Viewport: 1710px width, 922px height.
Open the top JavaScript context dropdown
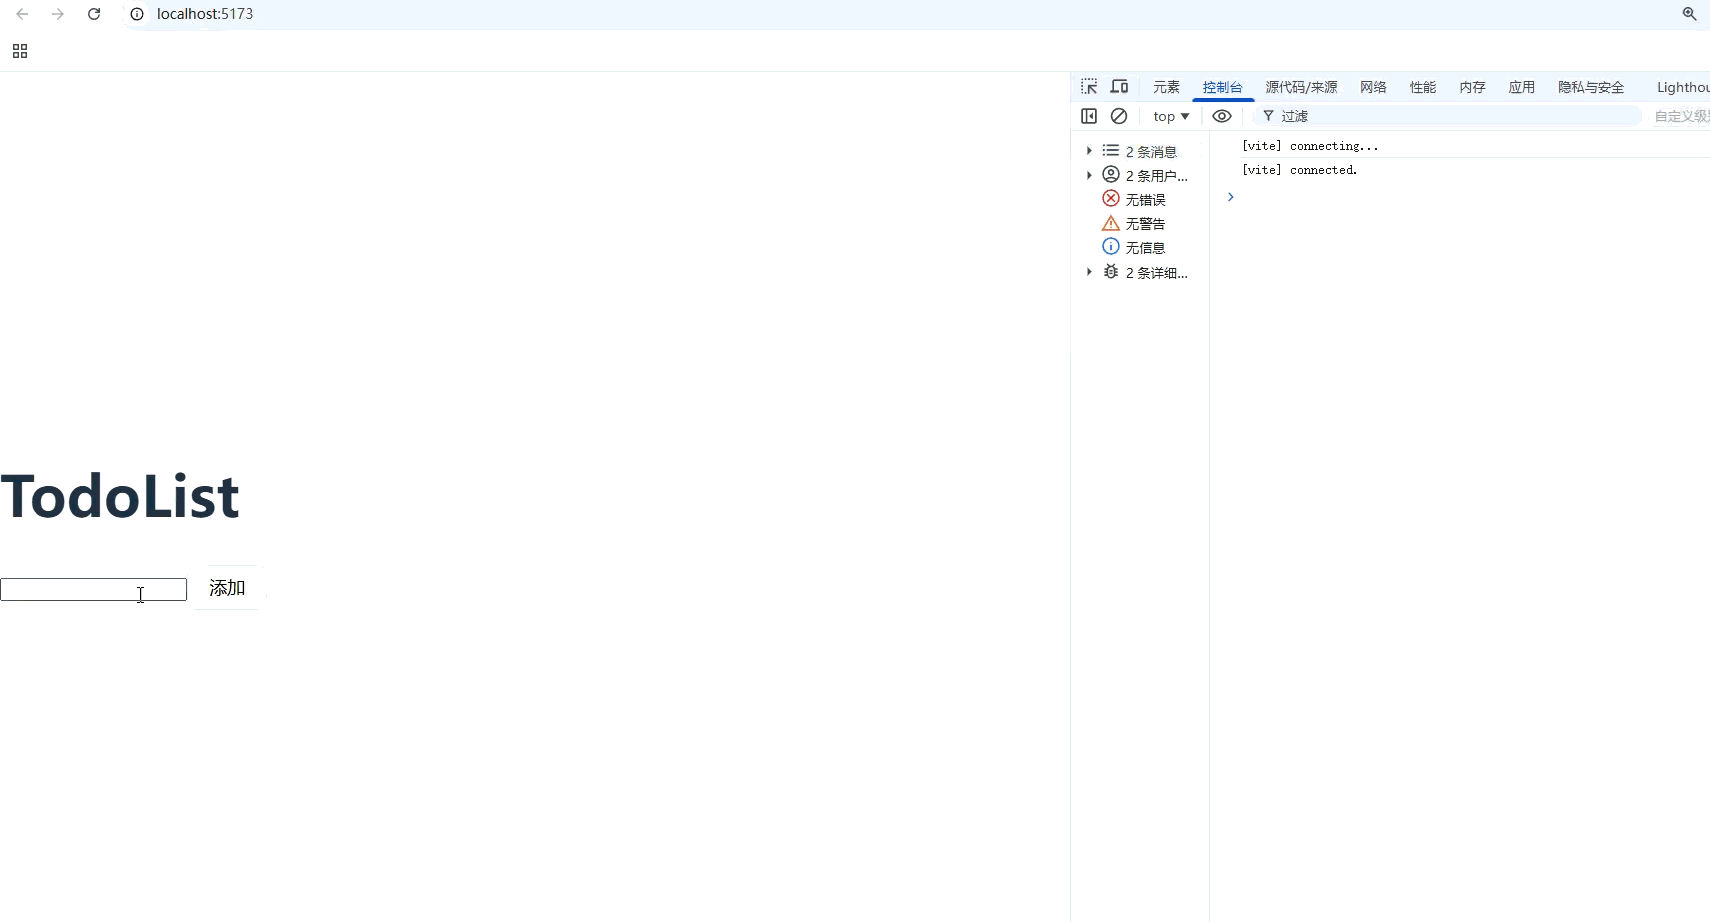[1171, 116]
